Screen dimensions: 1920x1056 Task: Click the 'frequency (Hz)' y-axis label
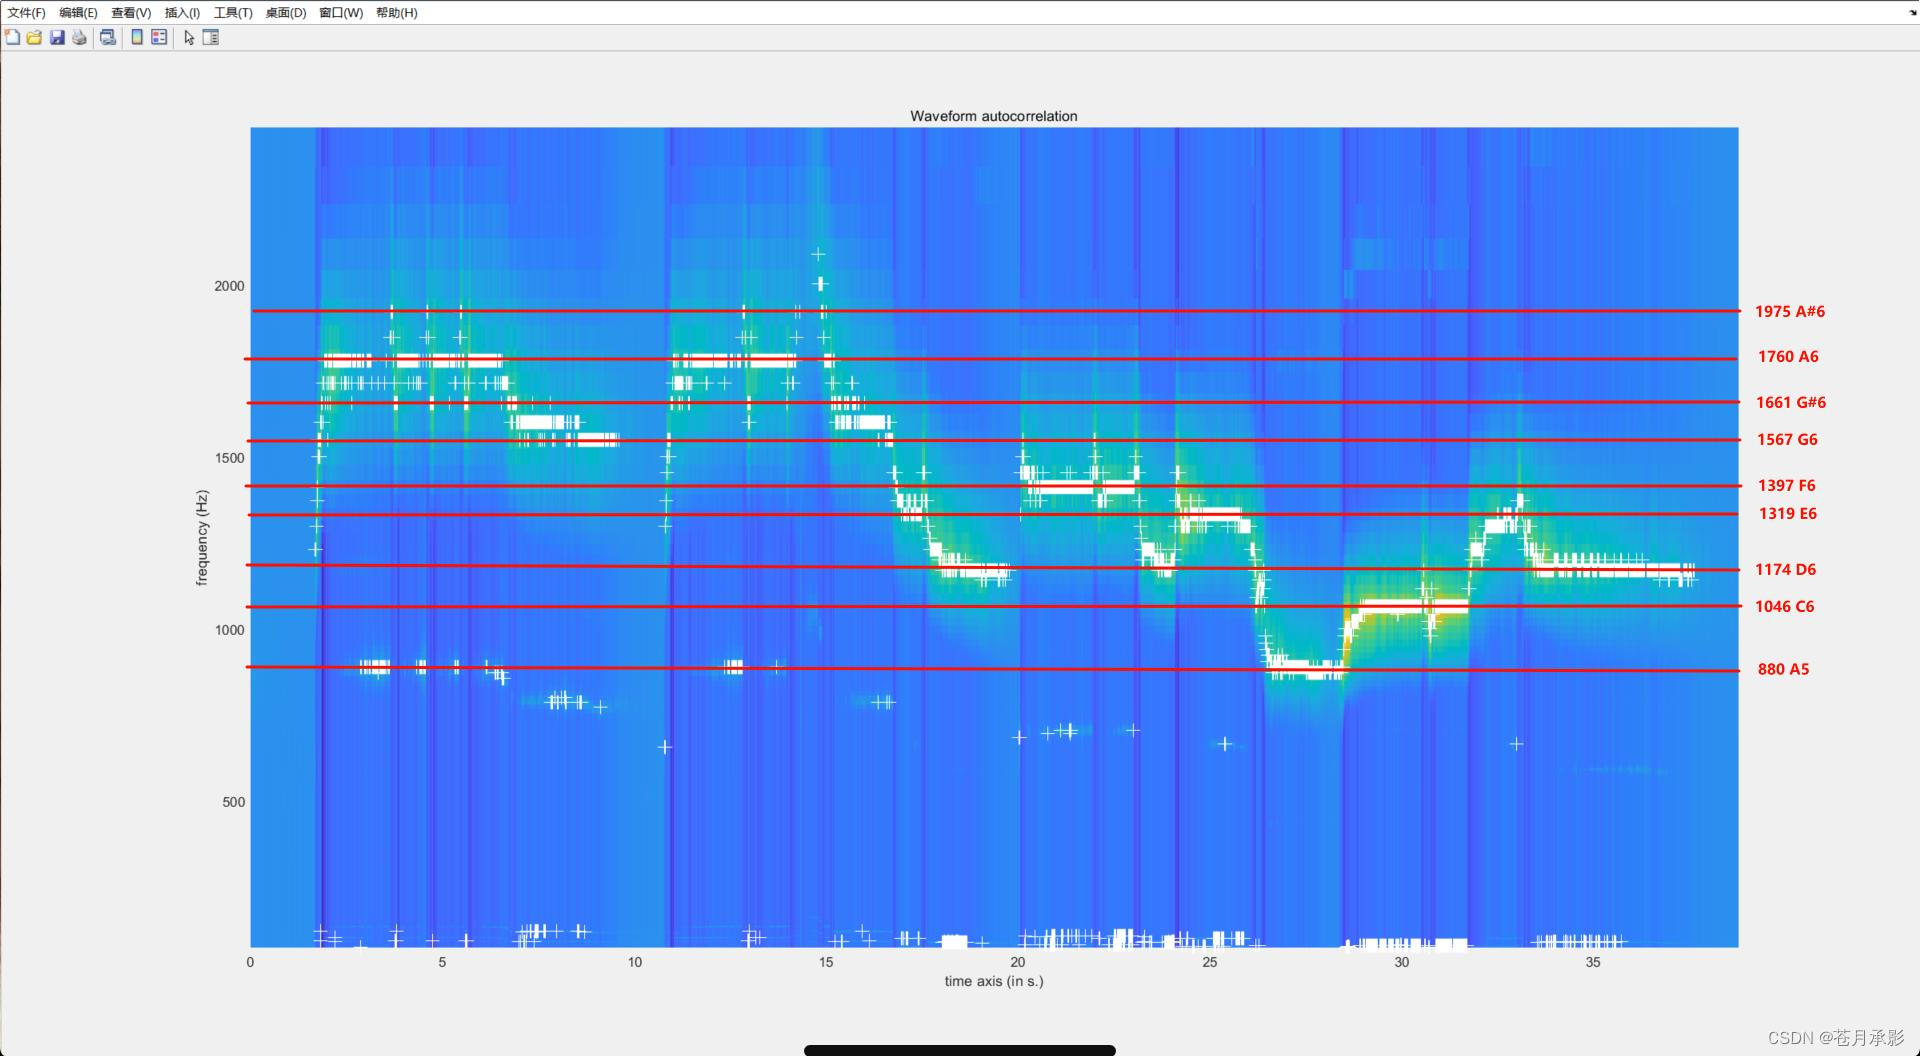202,537
